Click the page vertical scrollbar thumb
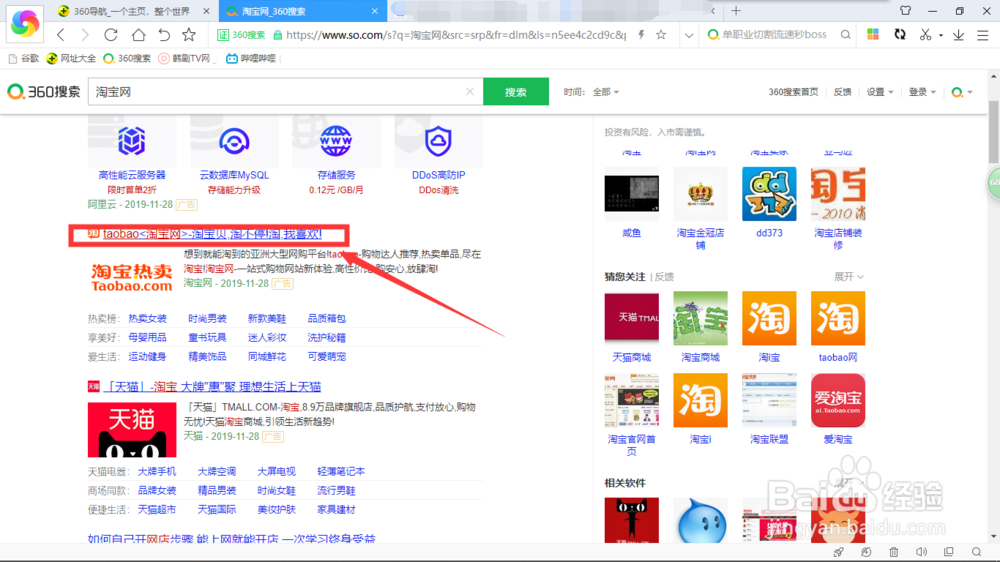Screen dimensions: 1000x562 [994, 131]
